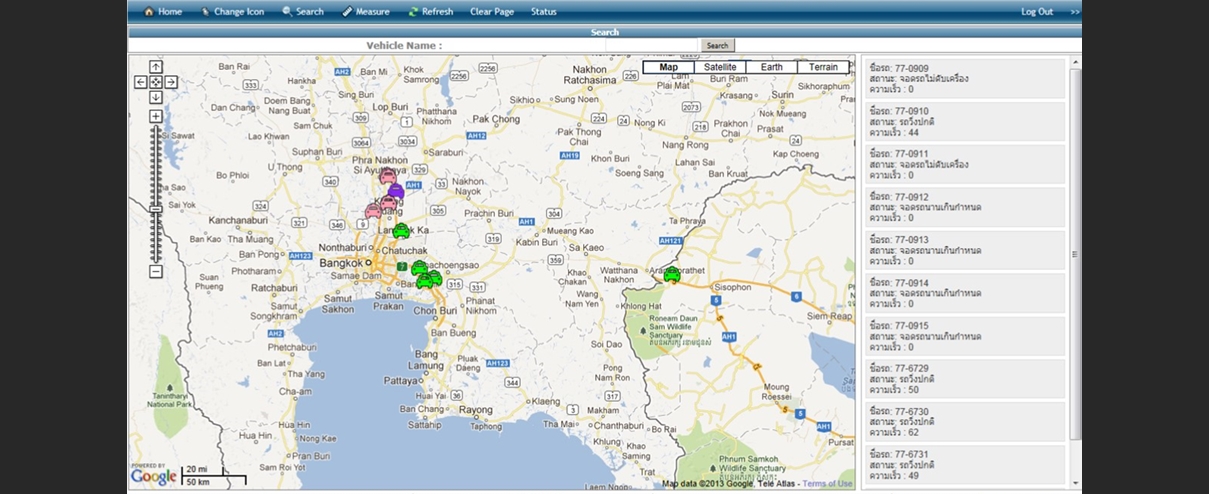
Task: Pan the map right with the arrow control
Action: tap(171, 82)
